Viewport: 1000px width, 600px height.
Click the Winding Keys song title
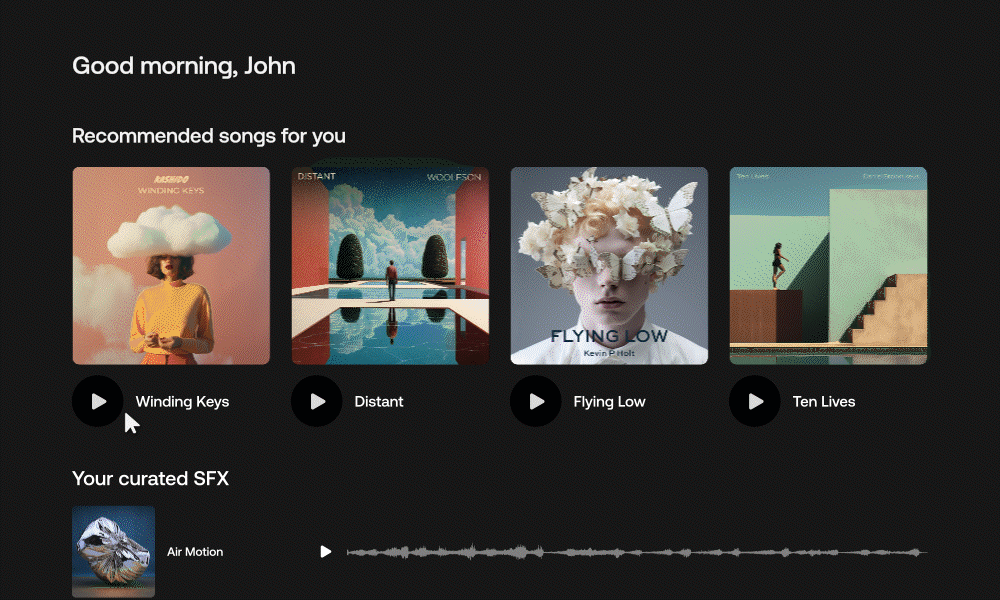[182, 402]
